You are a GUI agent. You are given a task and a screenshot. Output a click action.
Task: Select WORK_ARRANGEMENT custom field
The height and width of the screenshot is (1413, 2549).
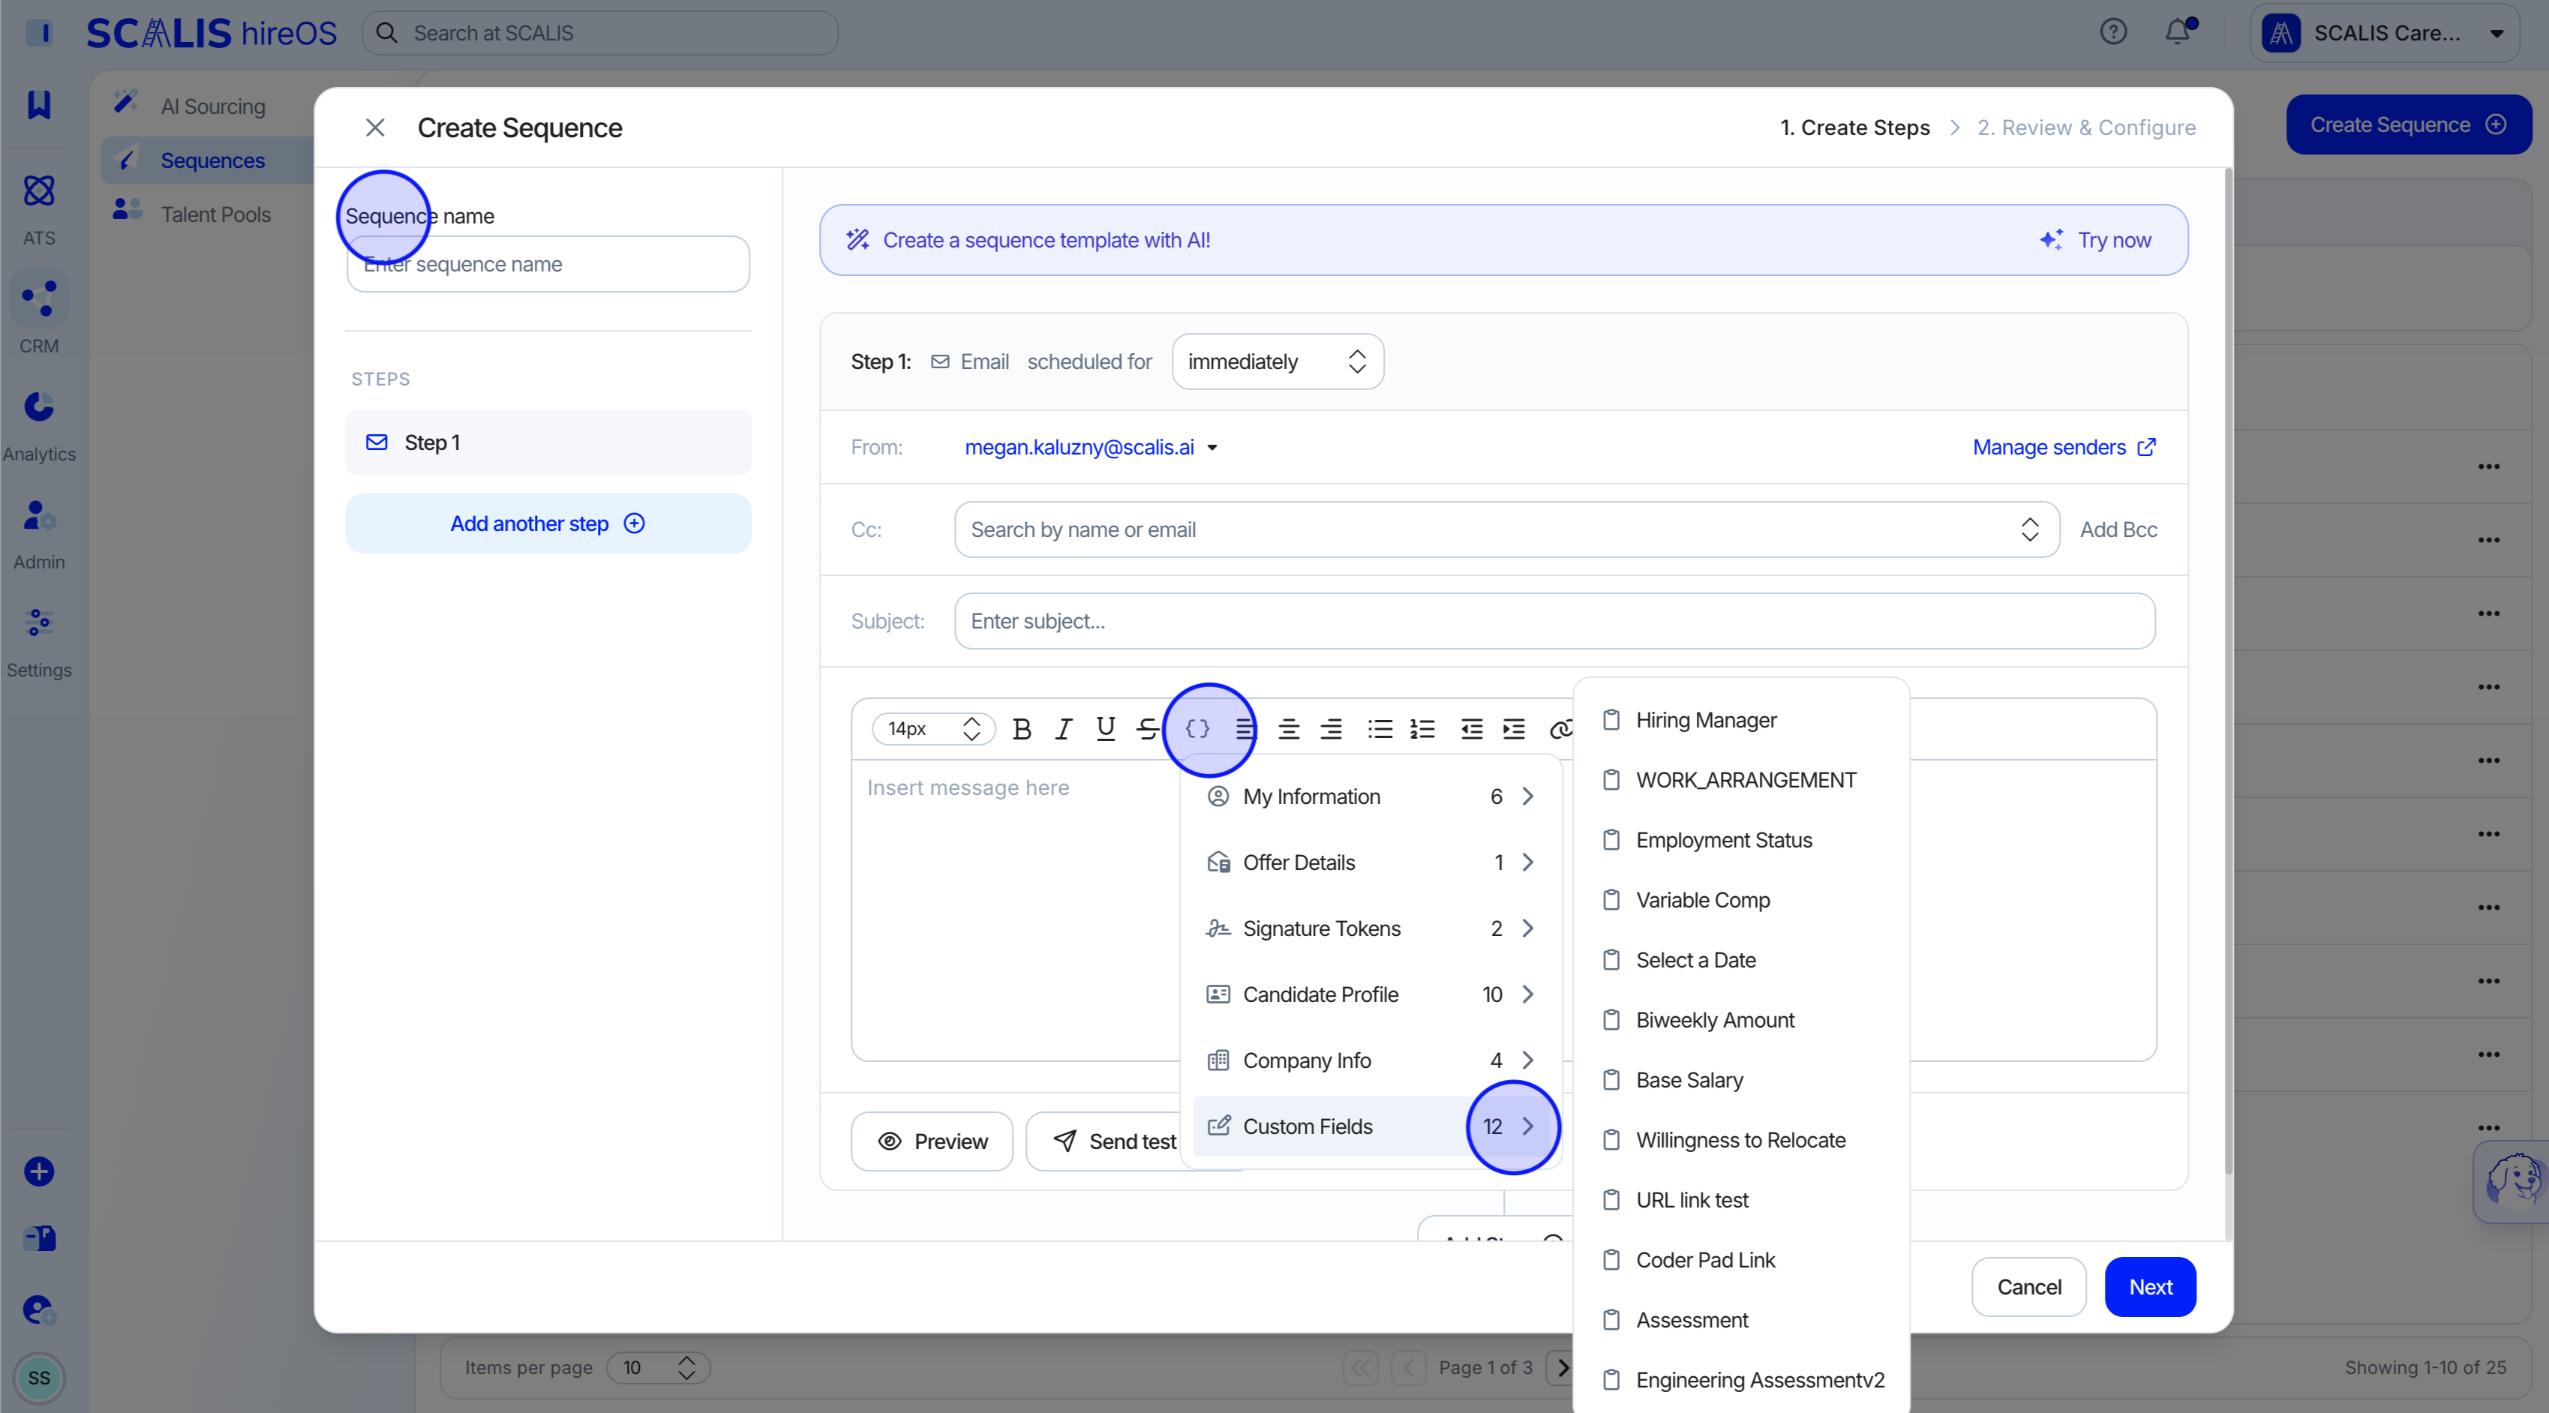click(1741, 780)
